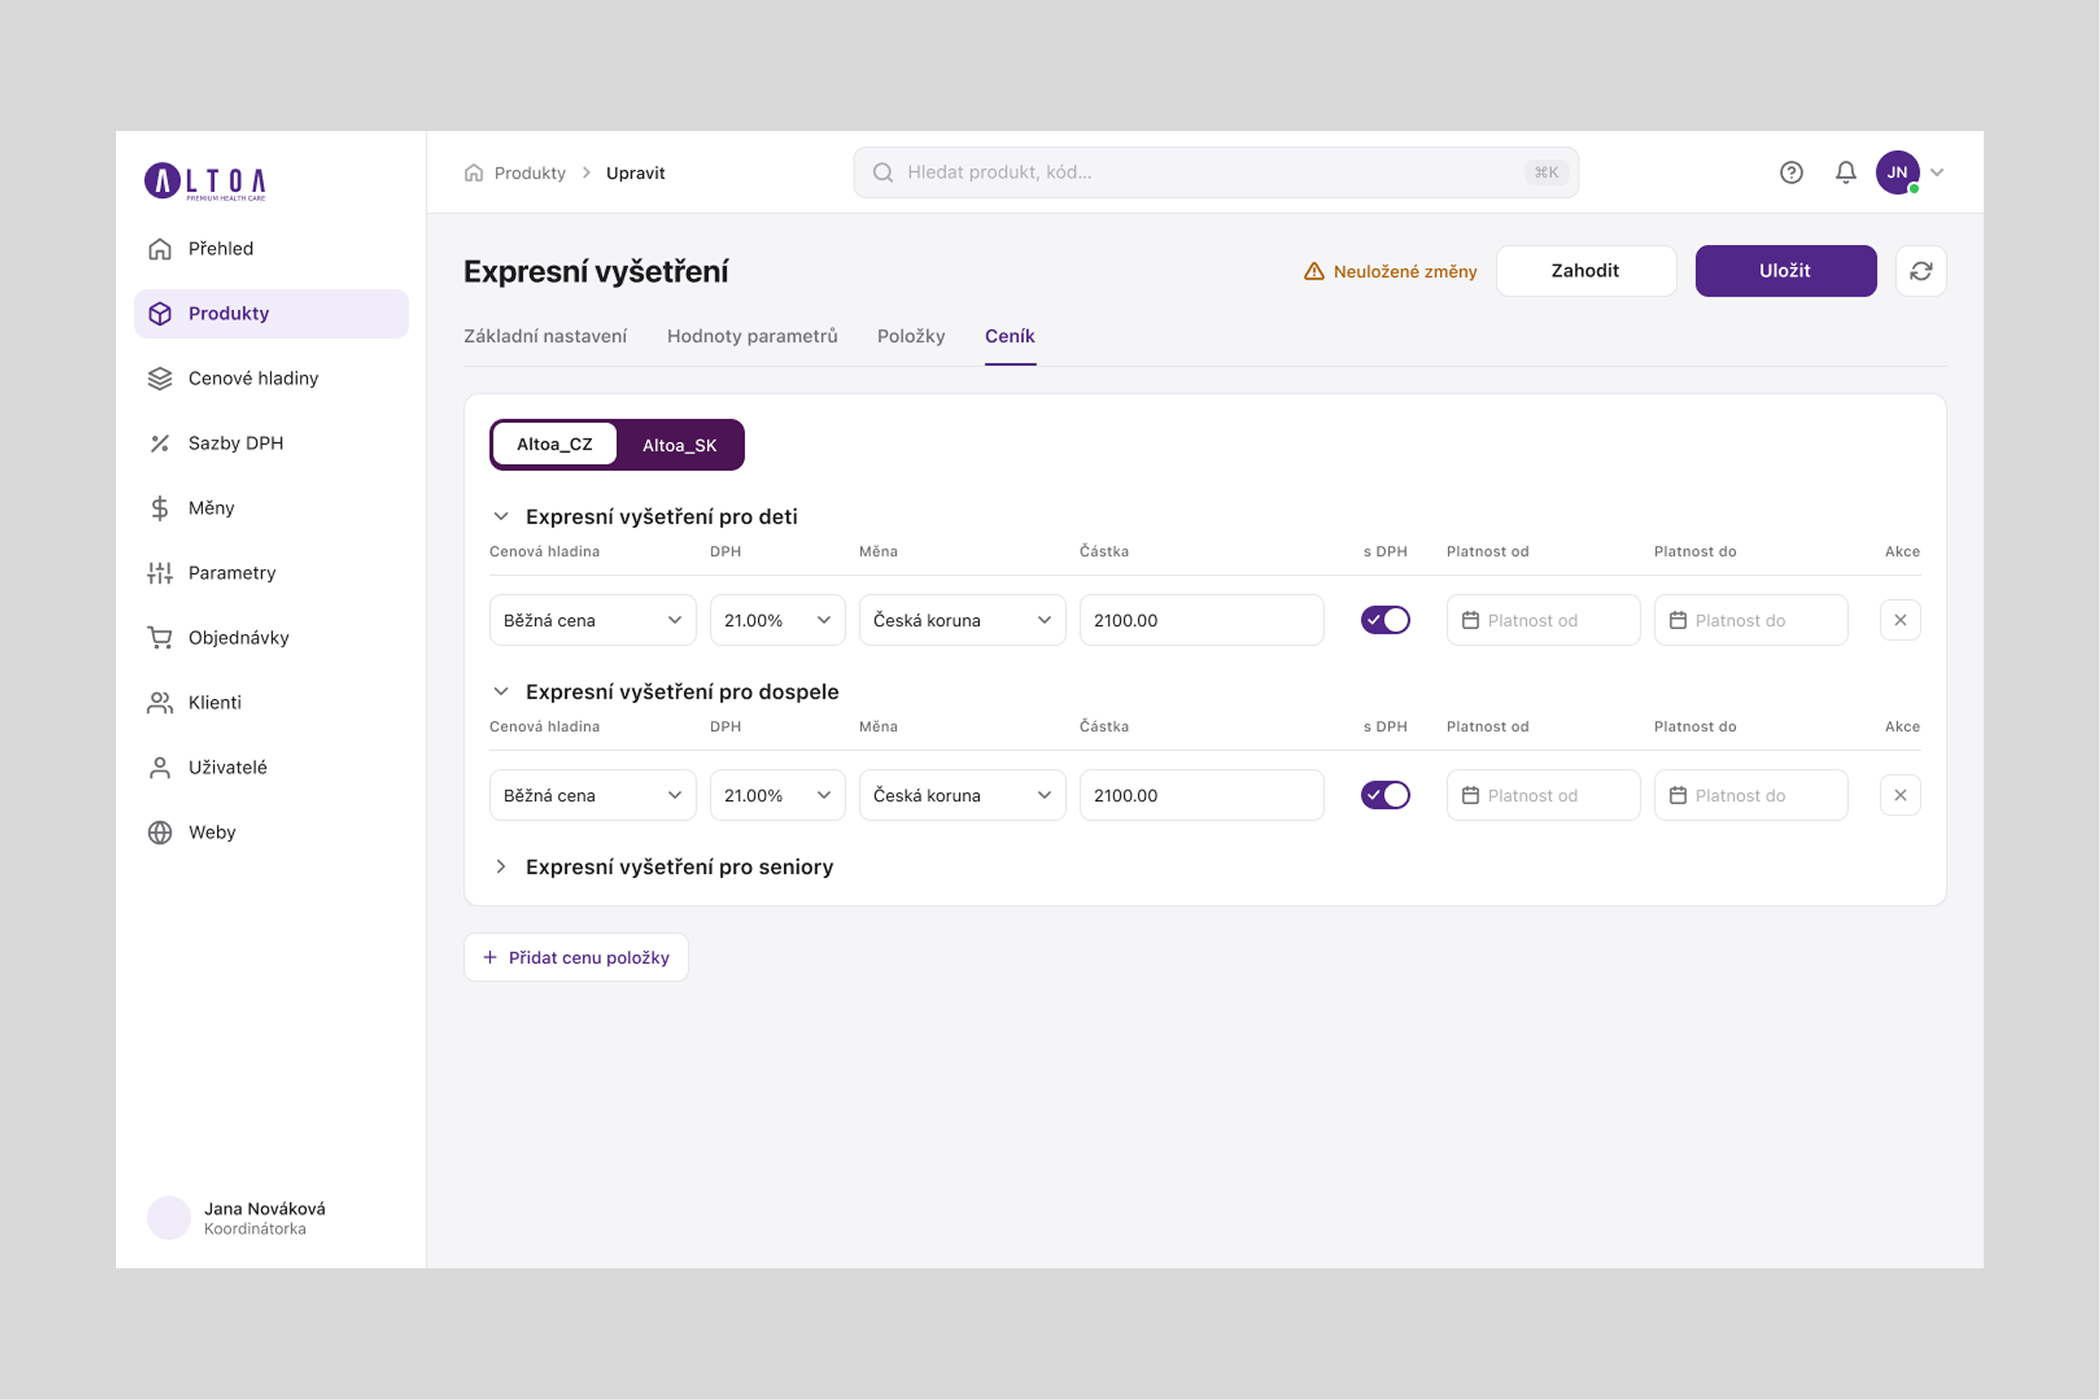Open Klienti page
Viewport: 2100px width, 1400px height.
[271, 703]
